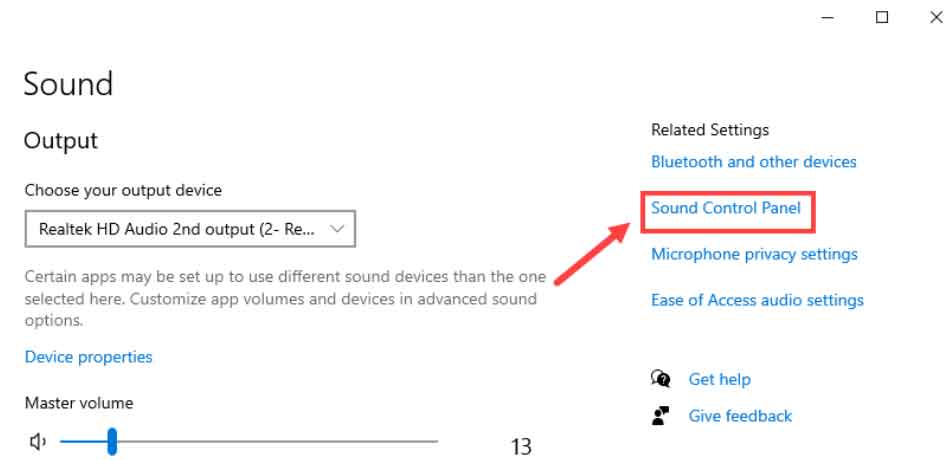Close the Sound settings window
Screen dimensions: 948x460
935,18
